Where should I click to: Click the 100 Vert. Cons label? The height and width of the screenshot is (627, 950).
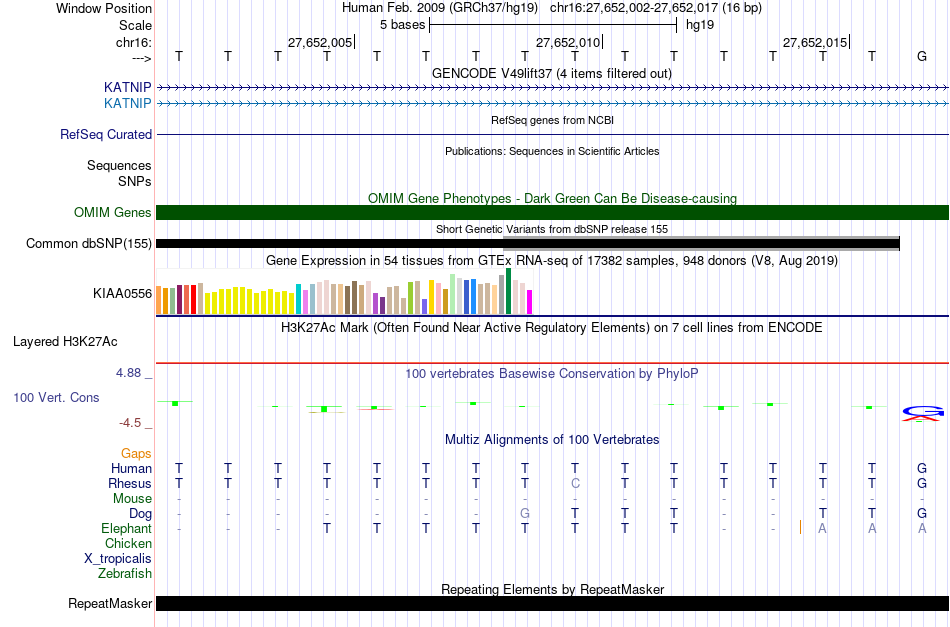click(56, 397)
